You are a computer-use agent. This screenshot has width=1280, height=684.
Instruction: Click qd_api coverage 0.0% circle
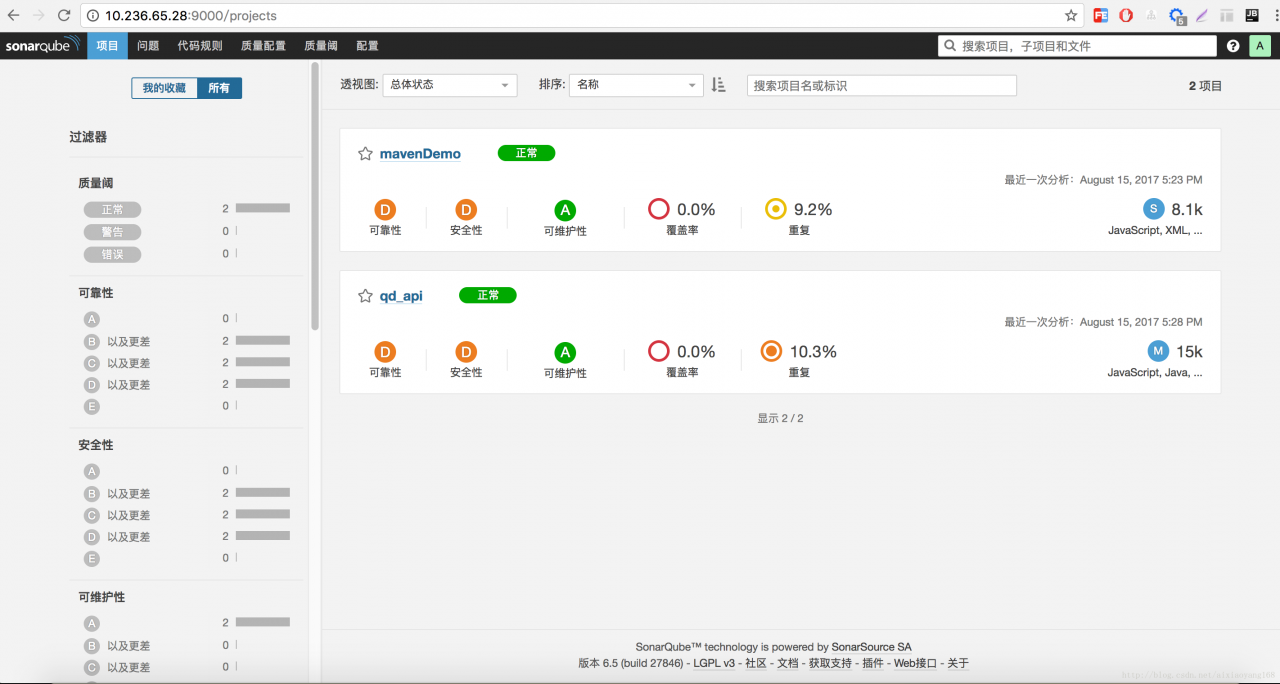pyautogui.click(x=658, y=352)
